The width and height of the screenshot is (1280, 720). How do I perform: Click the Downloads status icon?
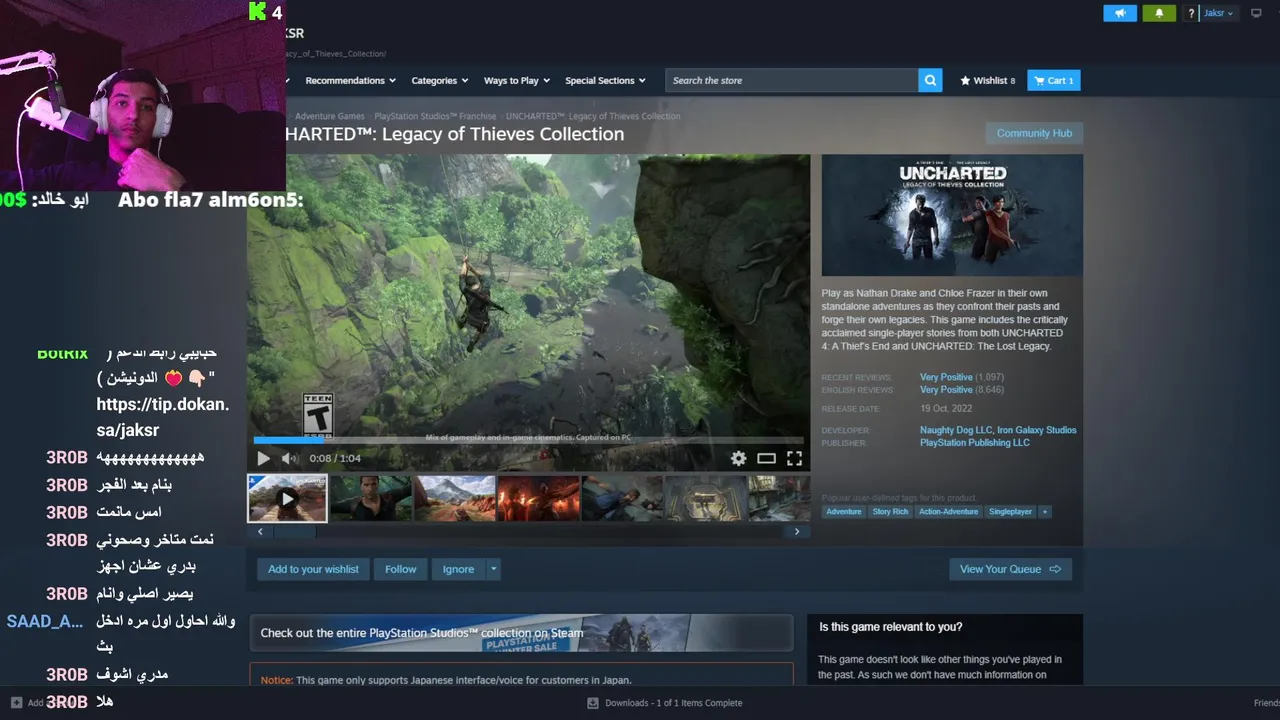593,703
